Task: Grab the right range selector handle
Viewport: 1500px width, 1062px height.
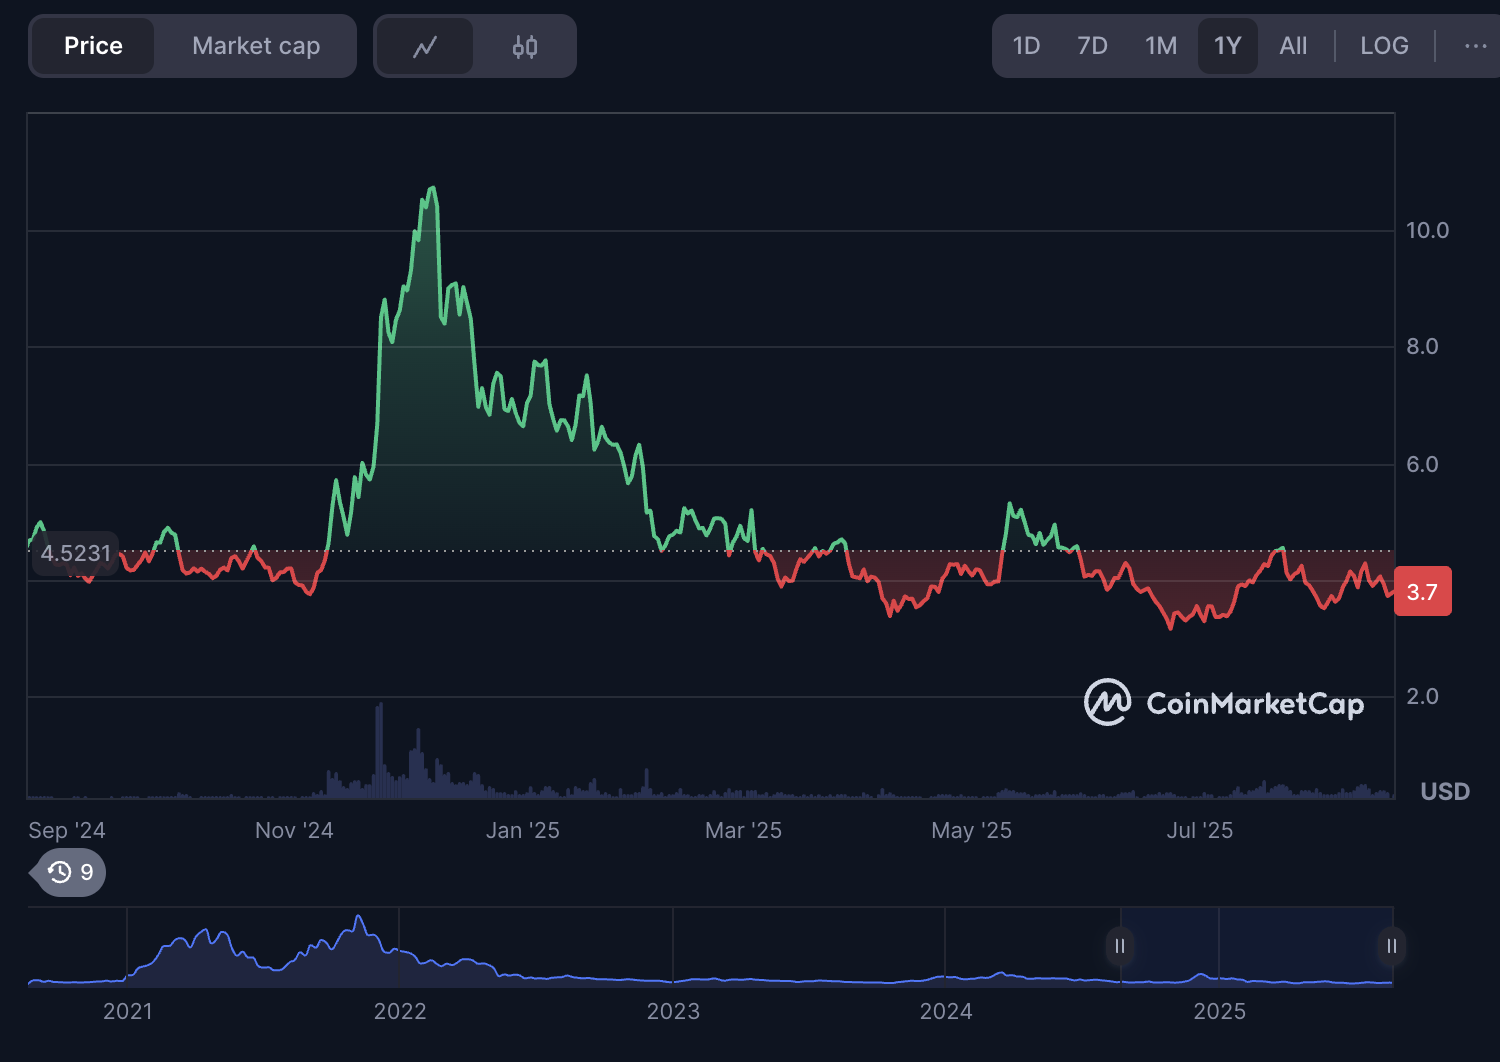Action: tap(1391, 946)
